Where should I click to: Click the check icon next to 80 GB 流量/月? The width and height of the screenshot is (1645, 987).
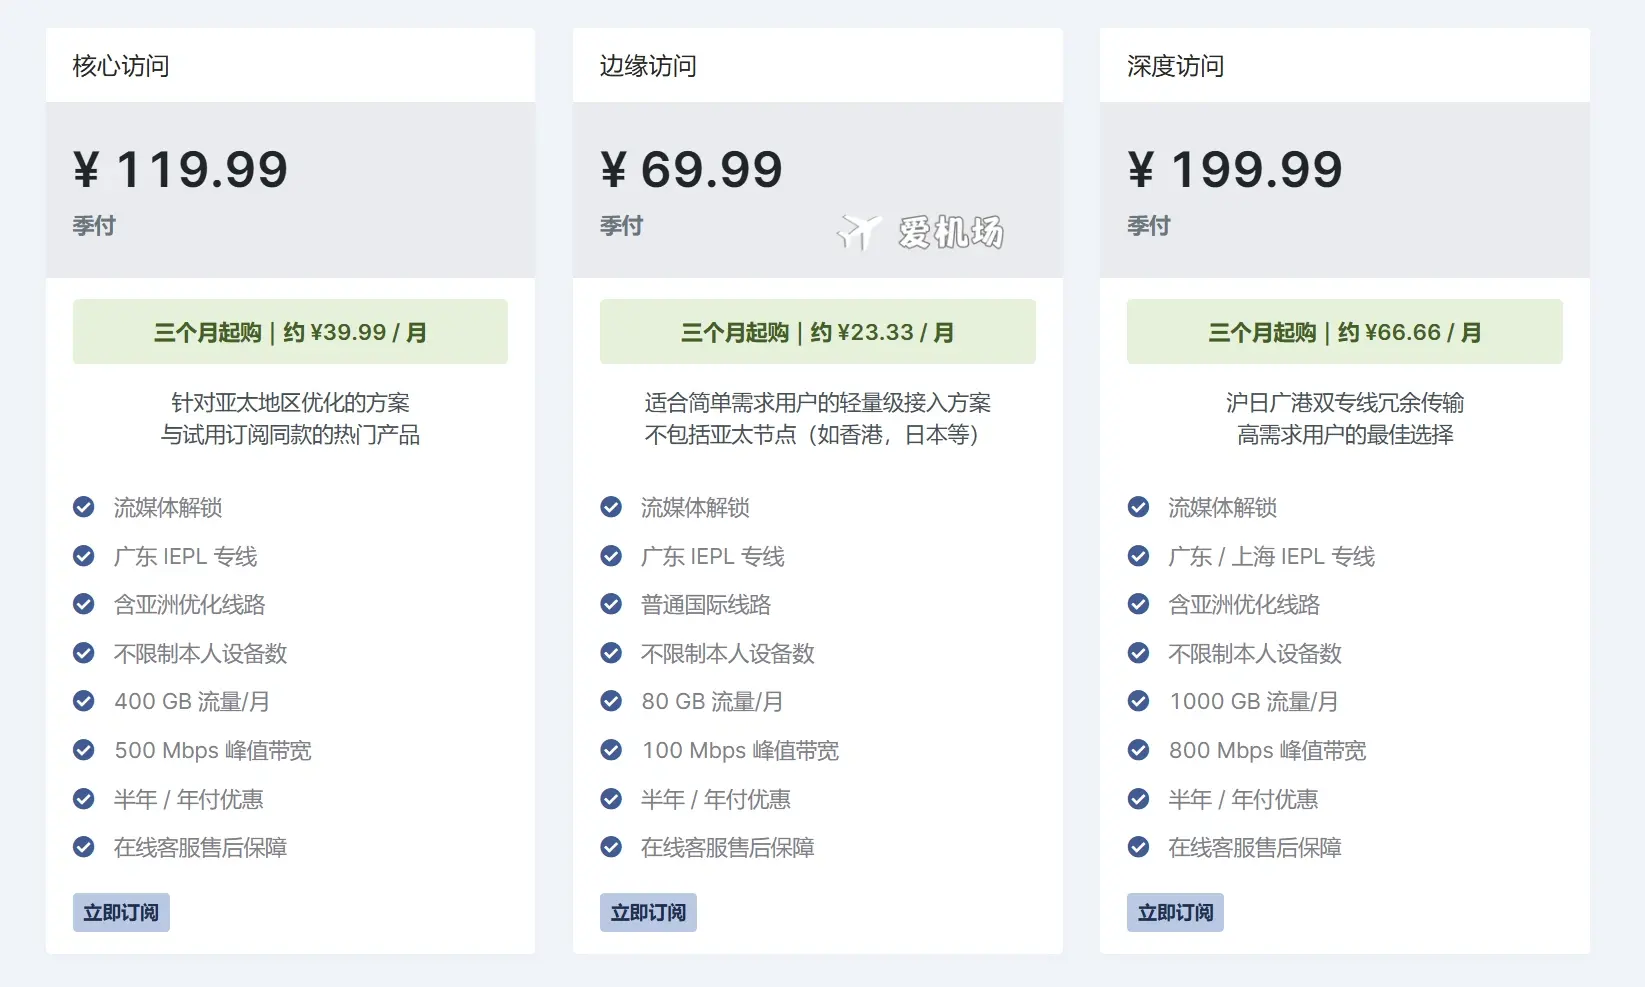coord(611,701)
